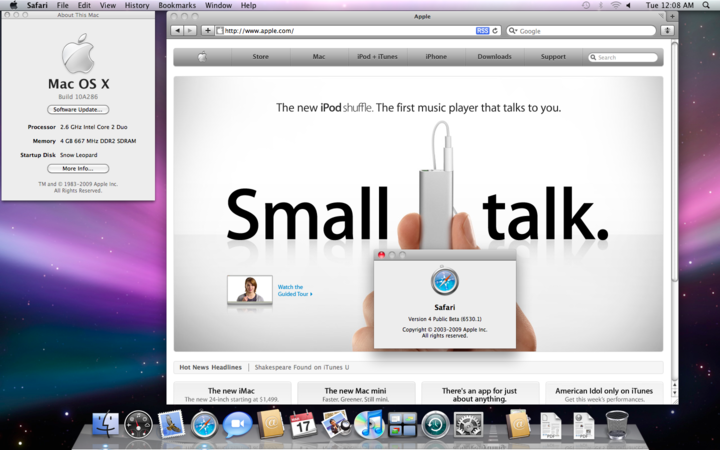Viewport: 720px width, 450px height.
Task: Select the iPod + iTunes navigation tab
Action: [377, 57]
